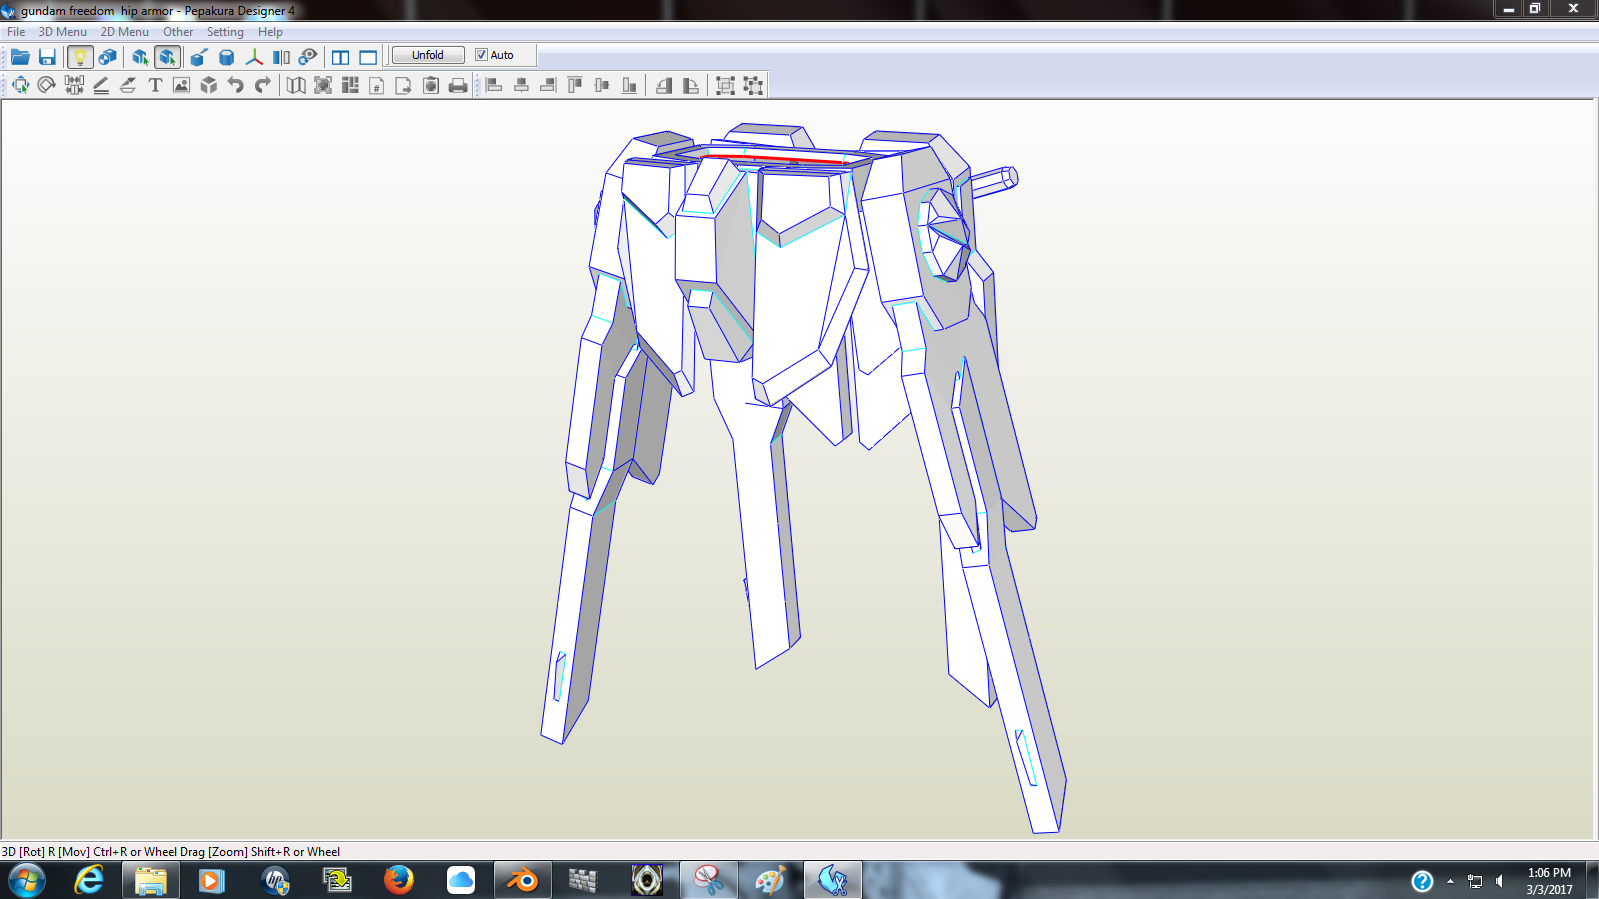Toggle the light bulb lighting button
Screen dimensions: 1599x899
(80, 57)
